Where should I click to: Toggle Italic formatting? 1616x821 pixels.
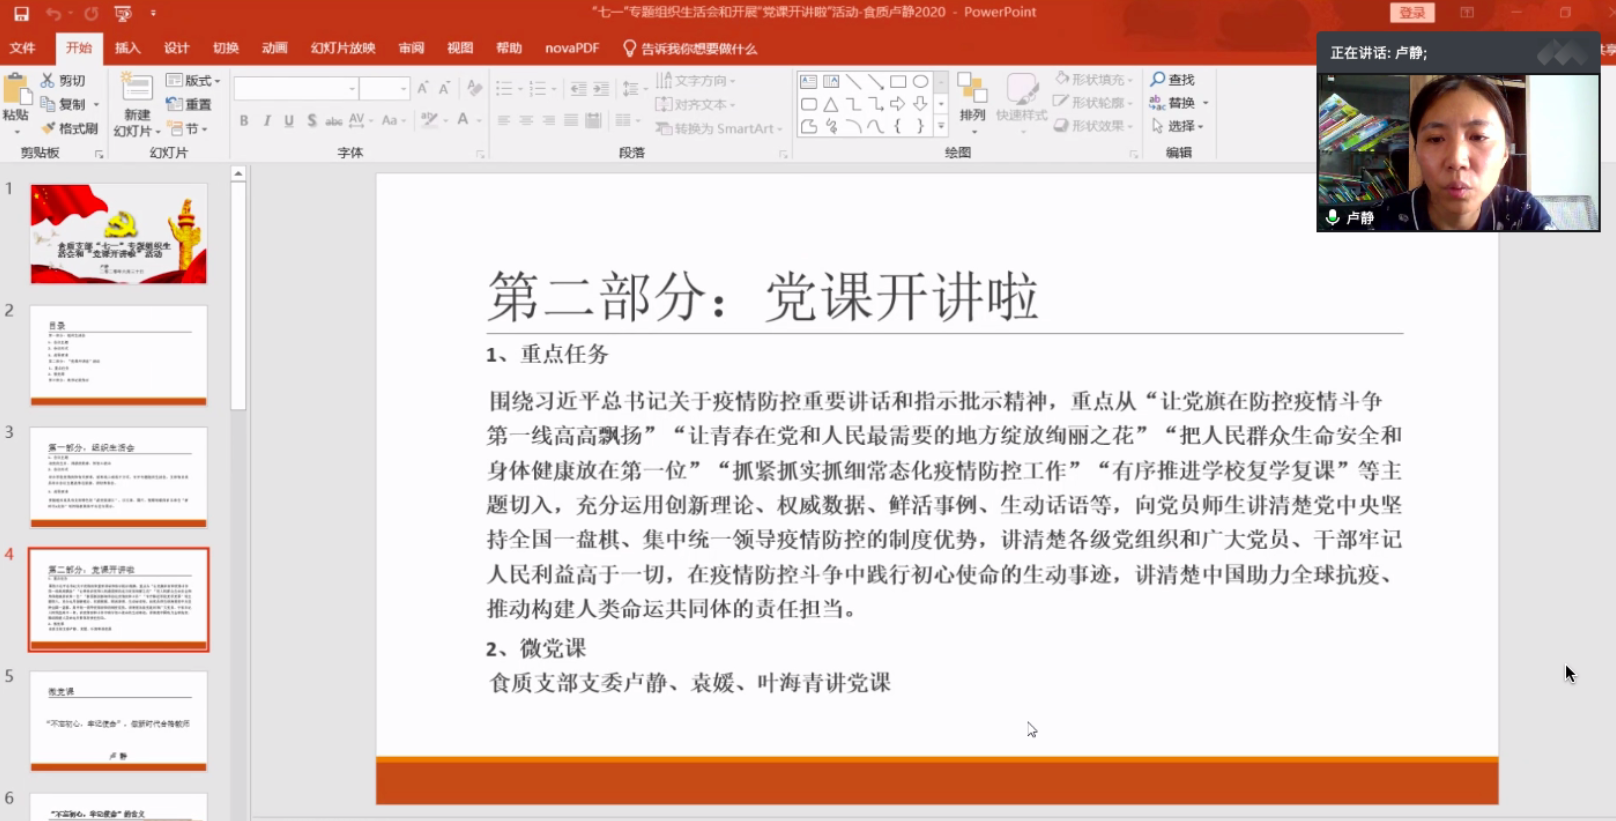(x=267, y=120)
